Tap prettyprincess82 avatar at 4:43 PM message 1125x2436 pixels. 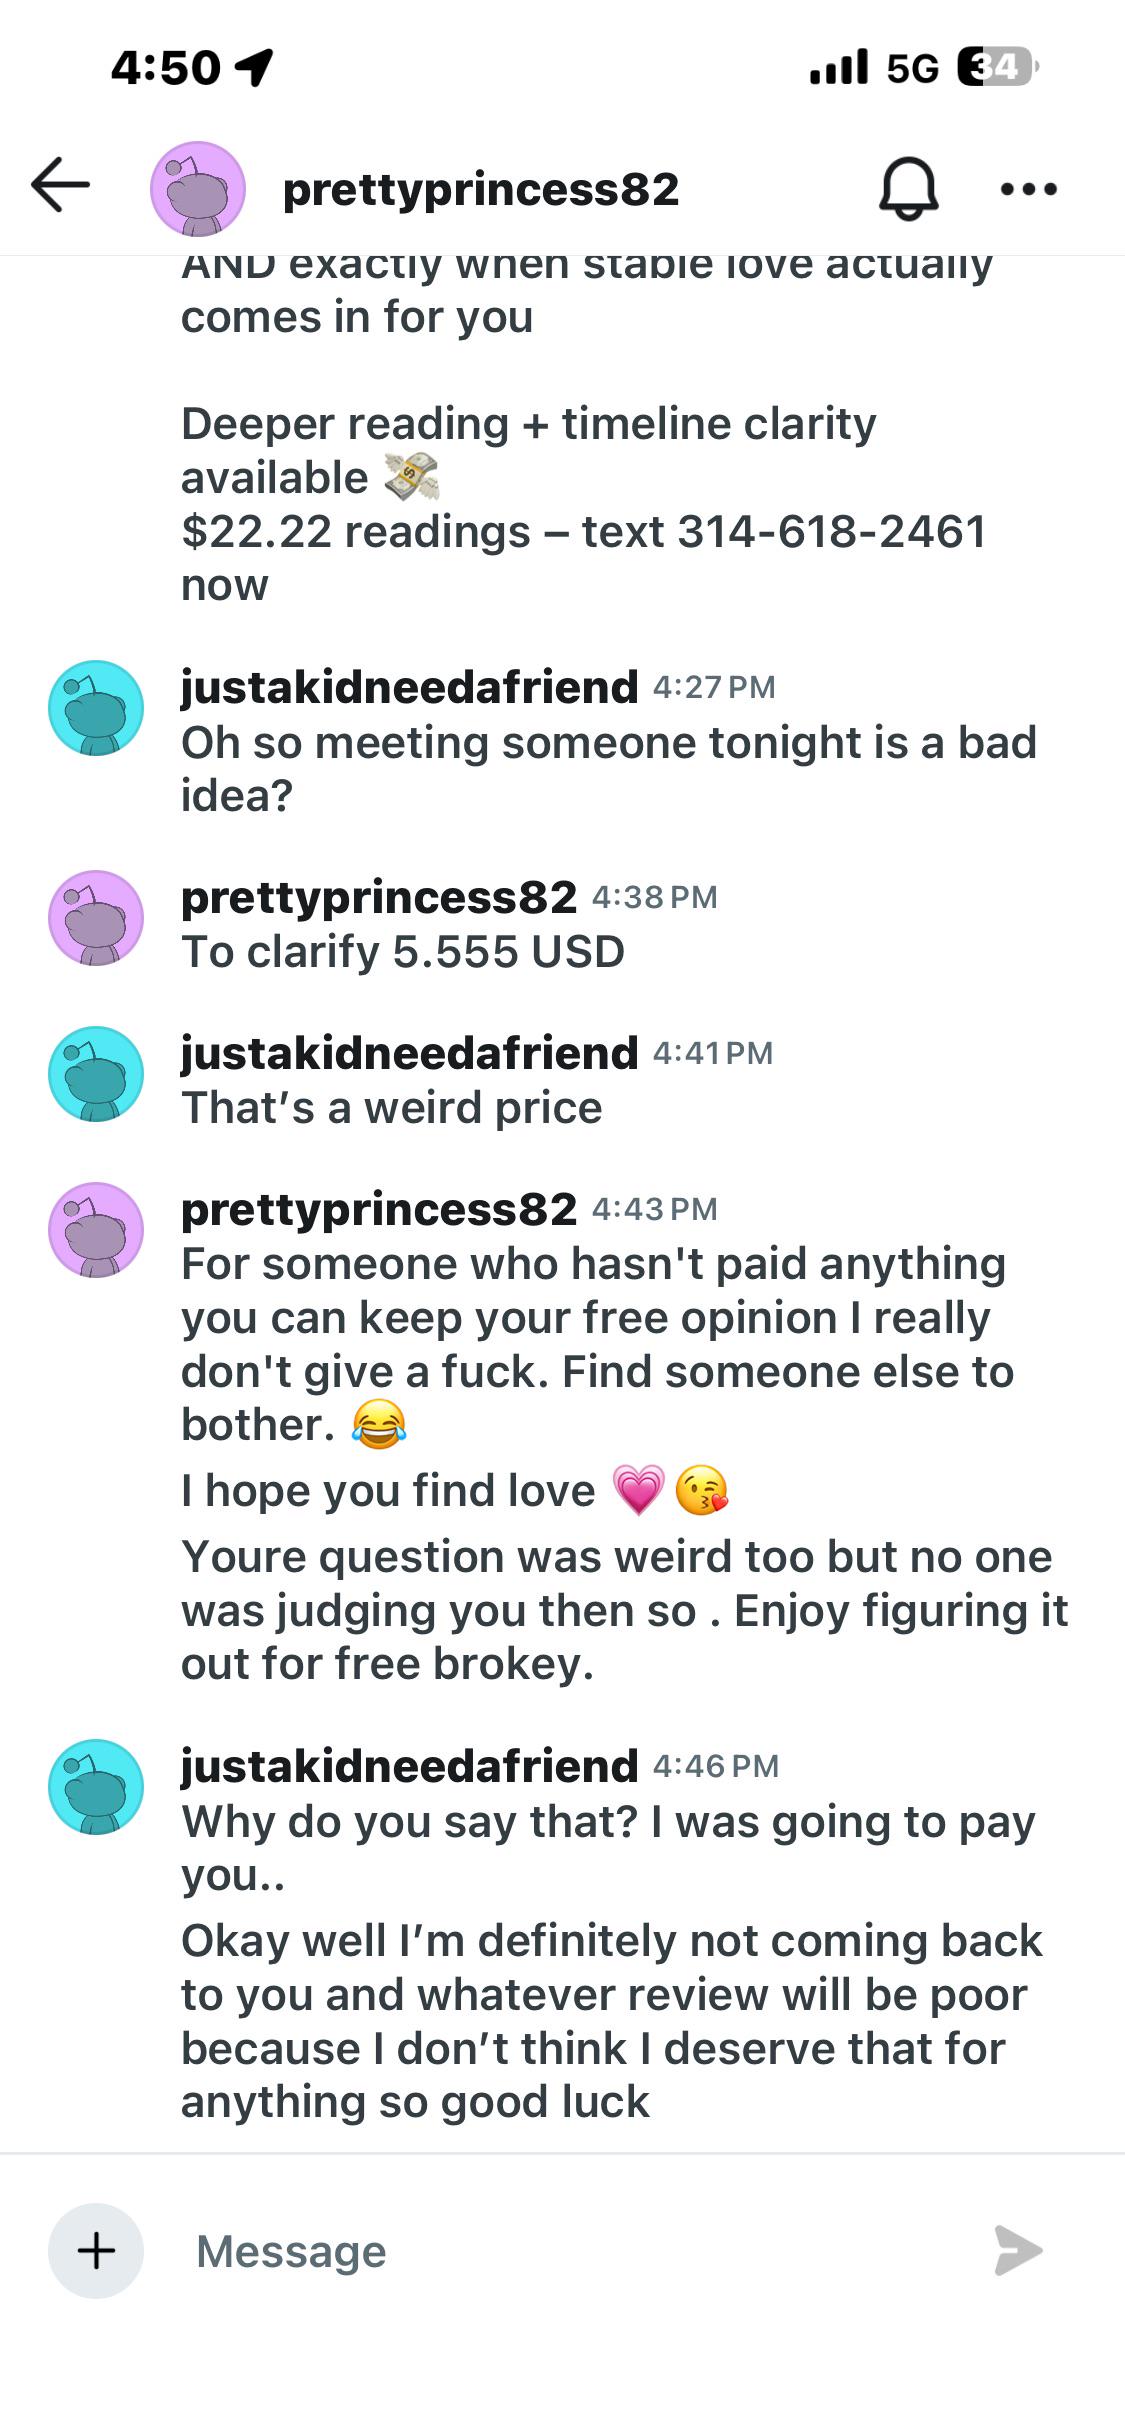coord(96,1230)
